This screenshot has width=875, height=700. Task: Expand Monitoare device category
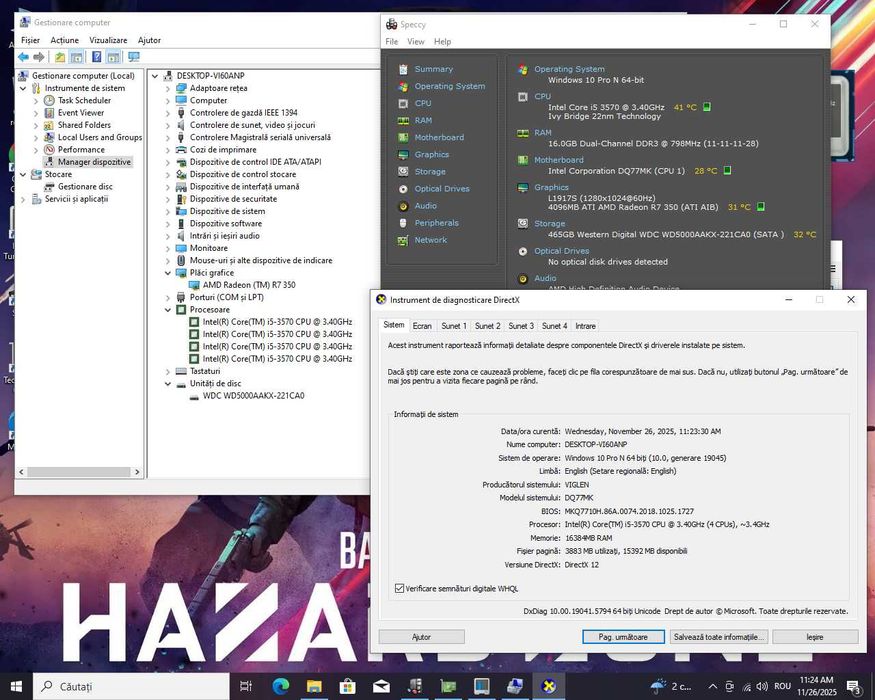(x=167, y=249)
